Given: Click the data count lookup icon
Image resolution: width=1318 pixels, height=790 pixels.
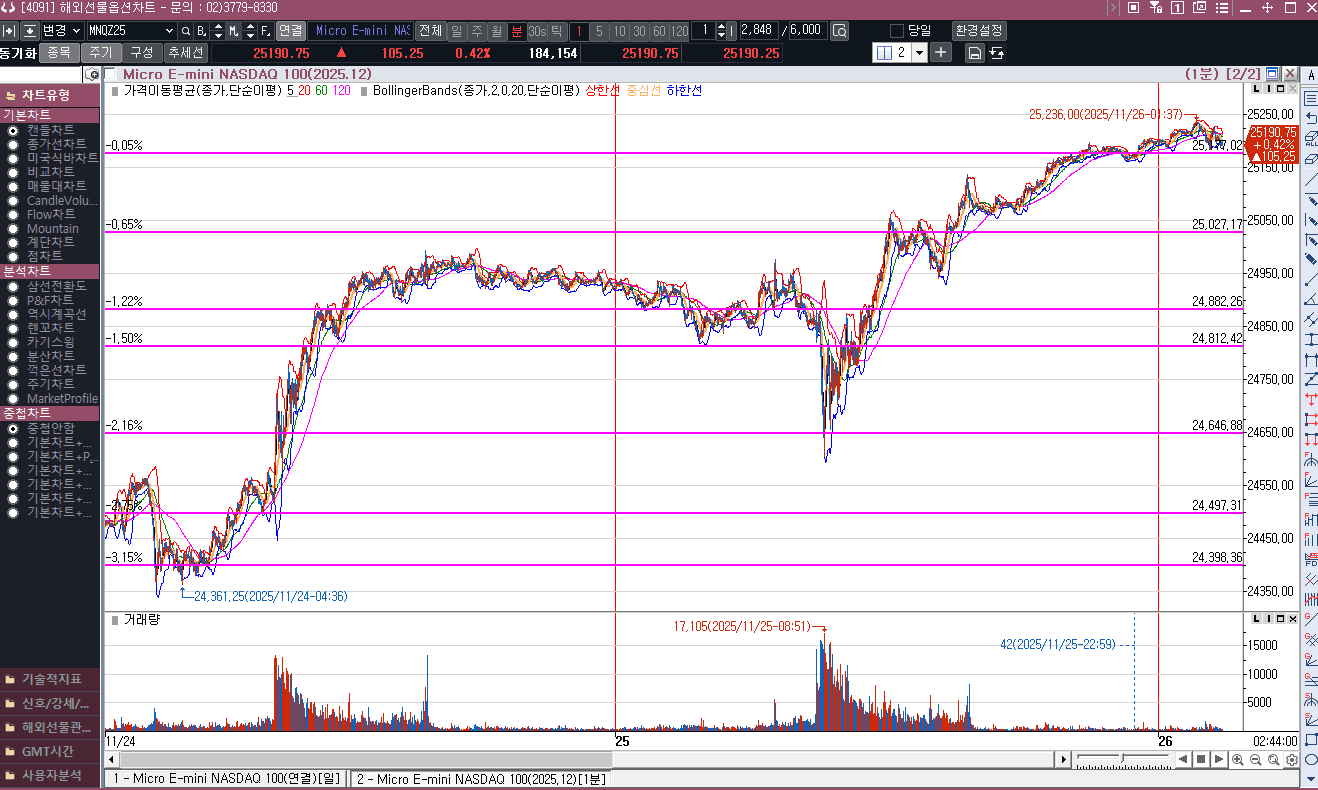Looking at the screenshot, I should click(839, 31).
